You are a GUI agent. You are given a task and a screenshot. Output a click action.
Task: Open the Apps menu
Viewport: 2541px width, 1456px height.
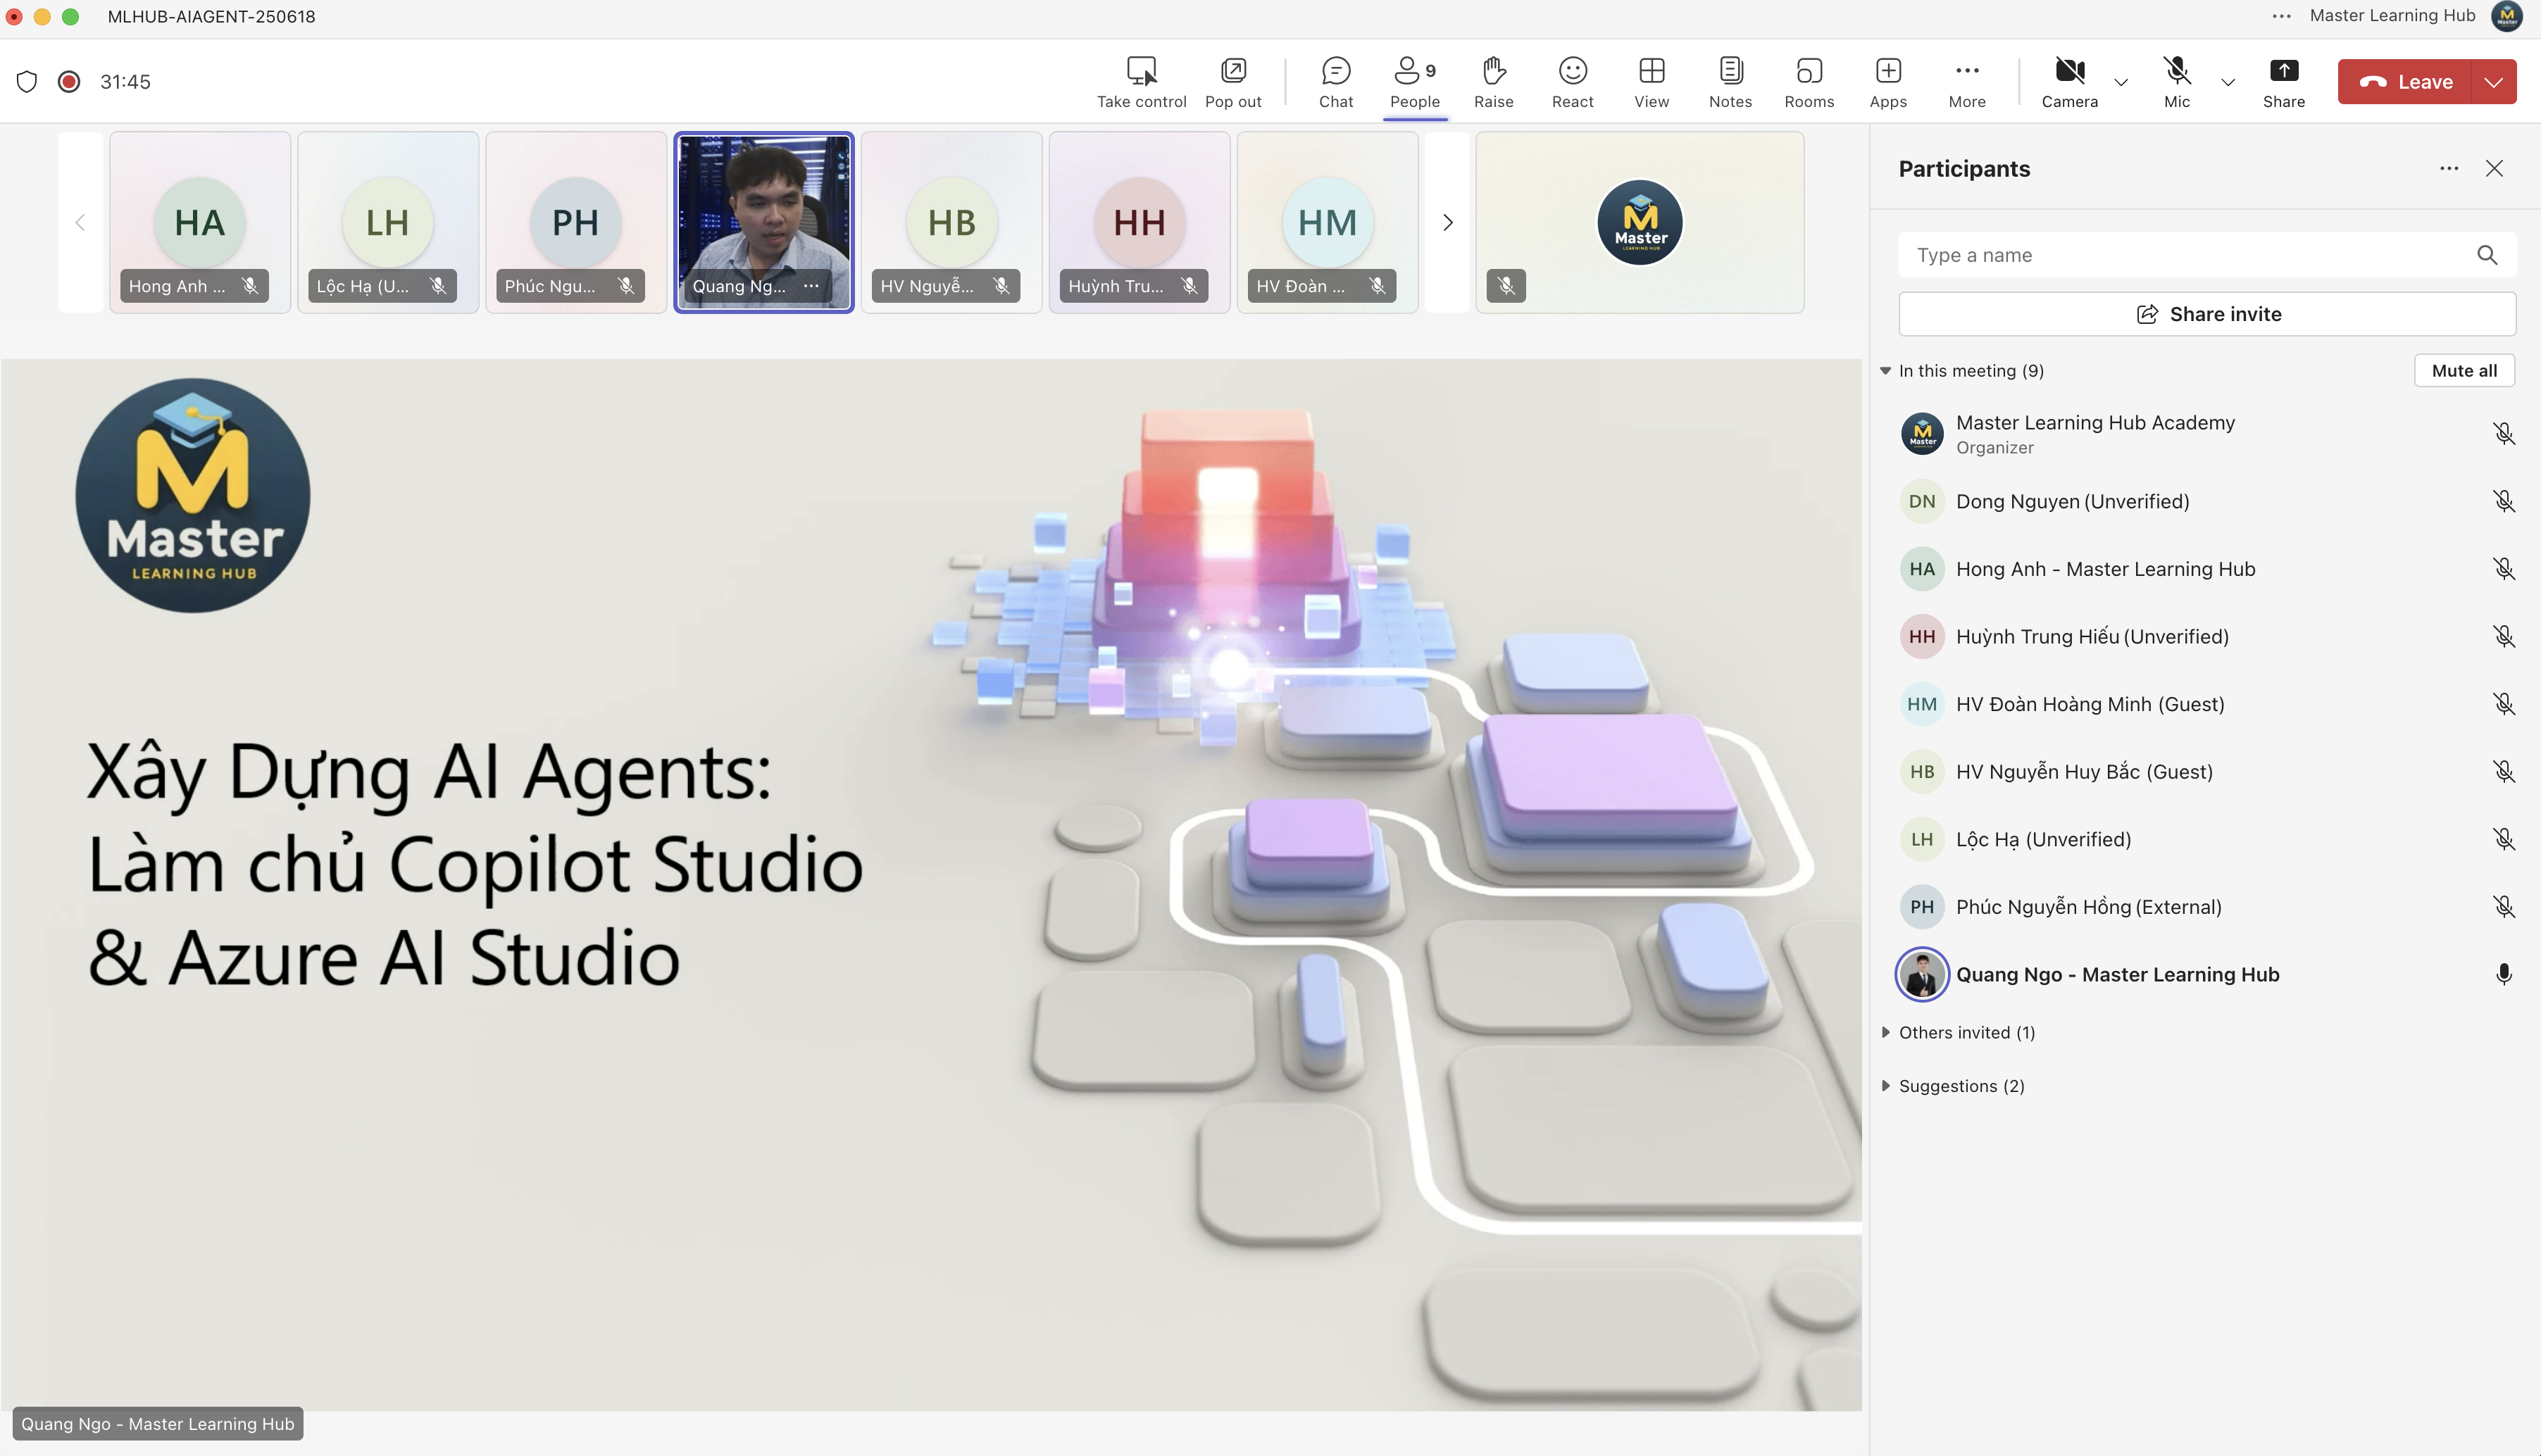[1888, 81]
